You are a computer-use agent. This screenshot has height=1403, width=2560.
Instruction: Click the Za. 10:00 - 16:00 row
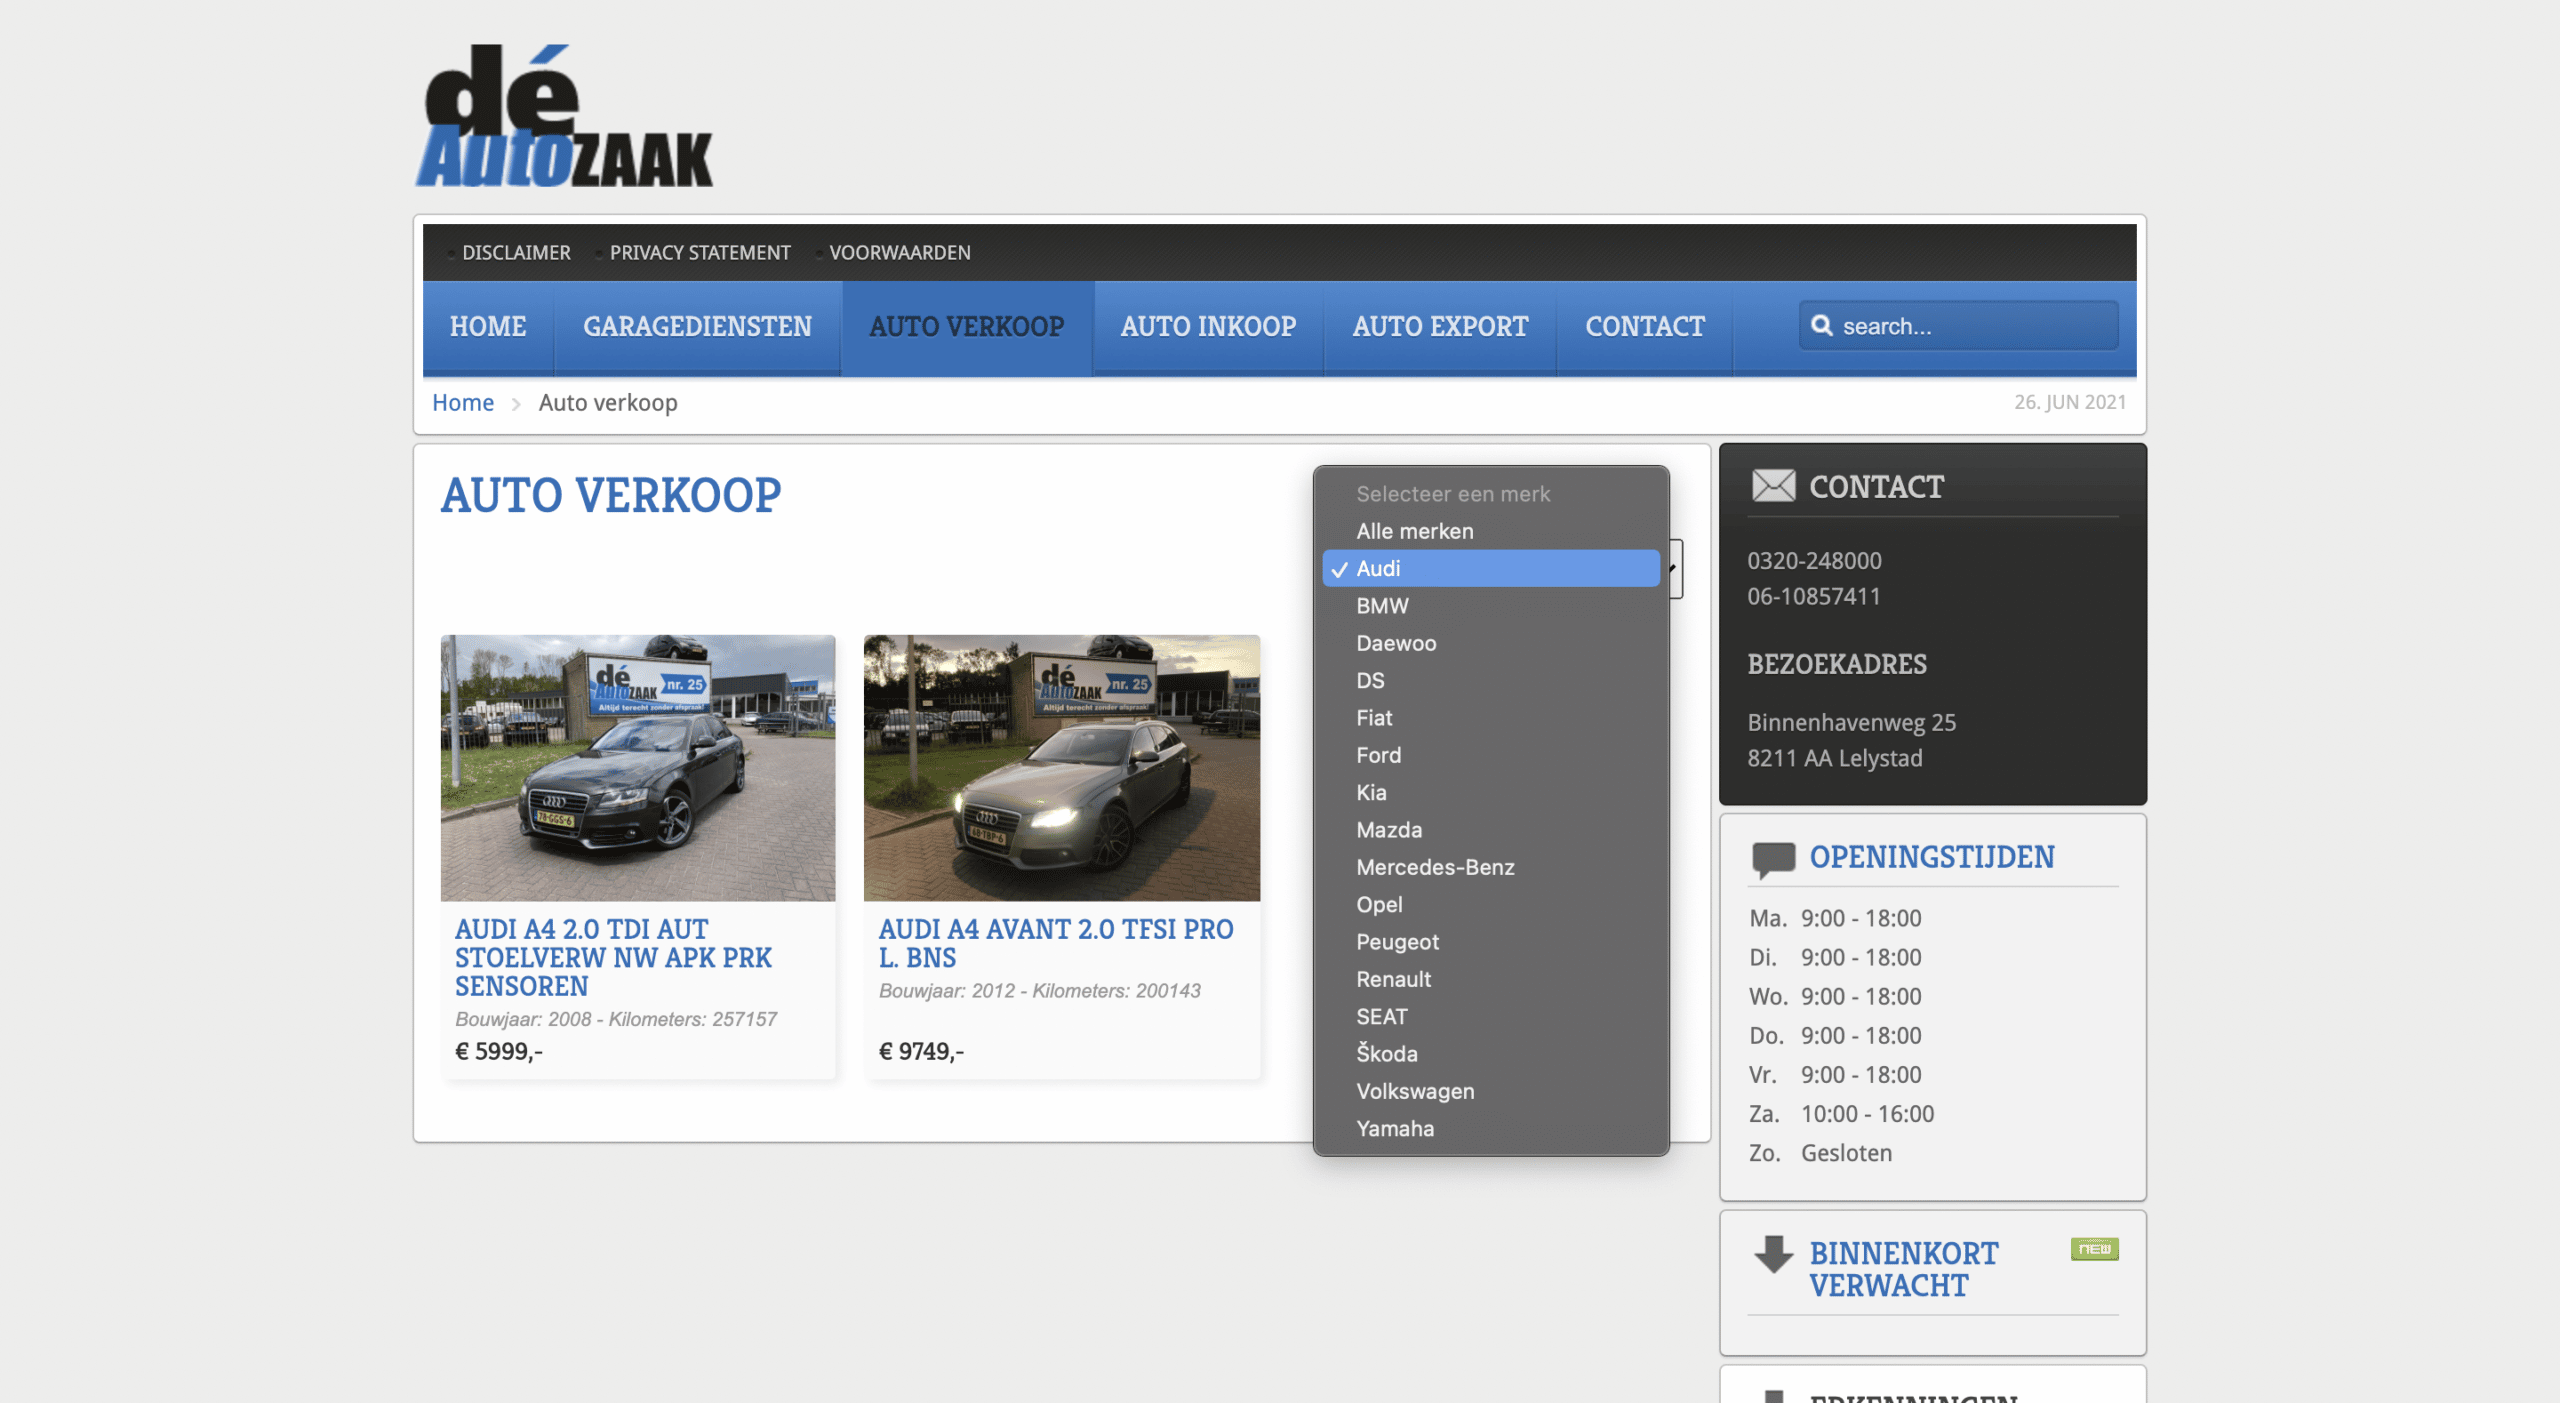pyautogui.click(x=1841, y=1114)
